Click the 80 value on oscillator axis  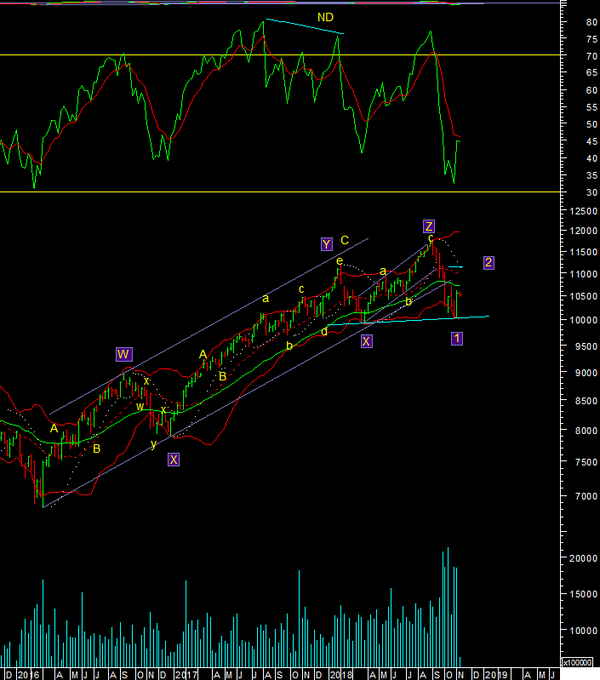coord(579,21)
